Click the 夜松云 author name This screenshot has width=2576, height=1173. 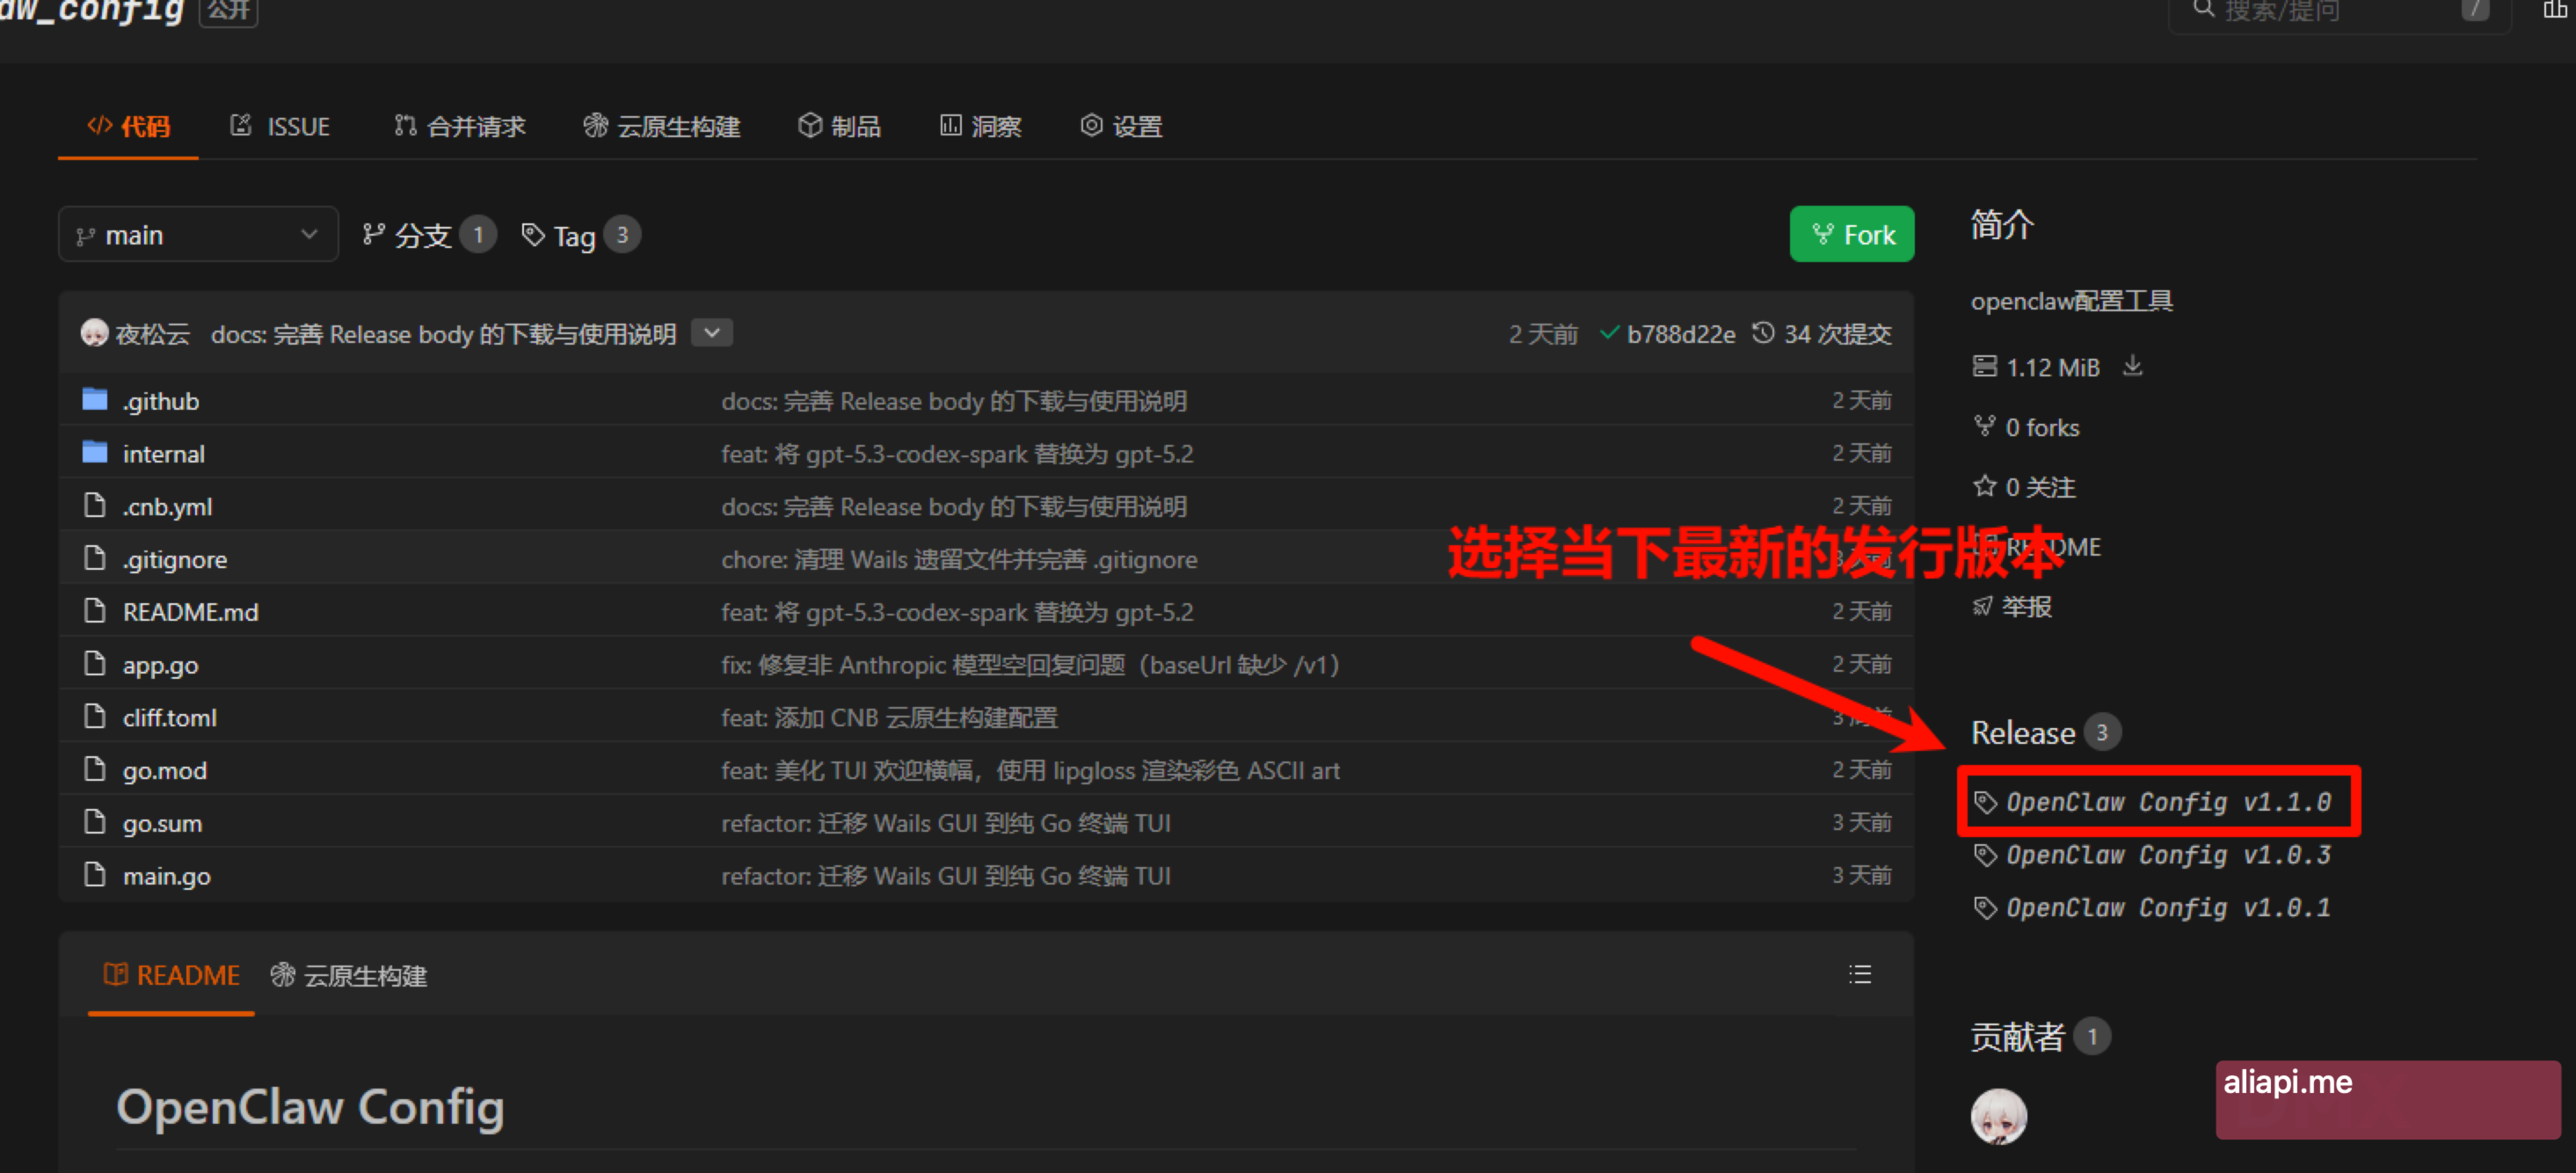[x=152, y=334]
